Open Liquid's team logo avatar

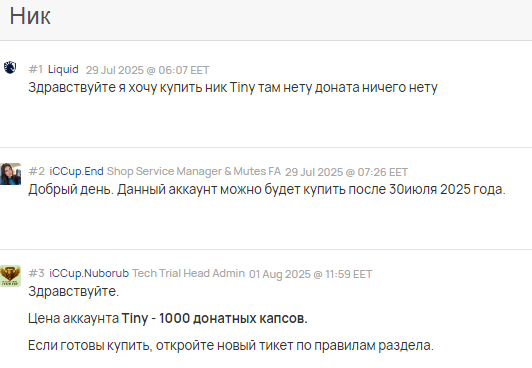10,67
